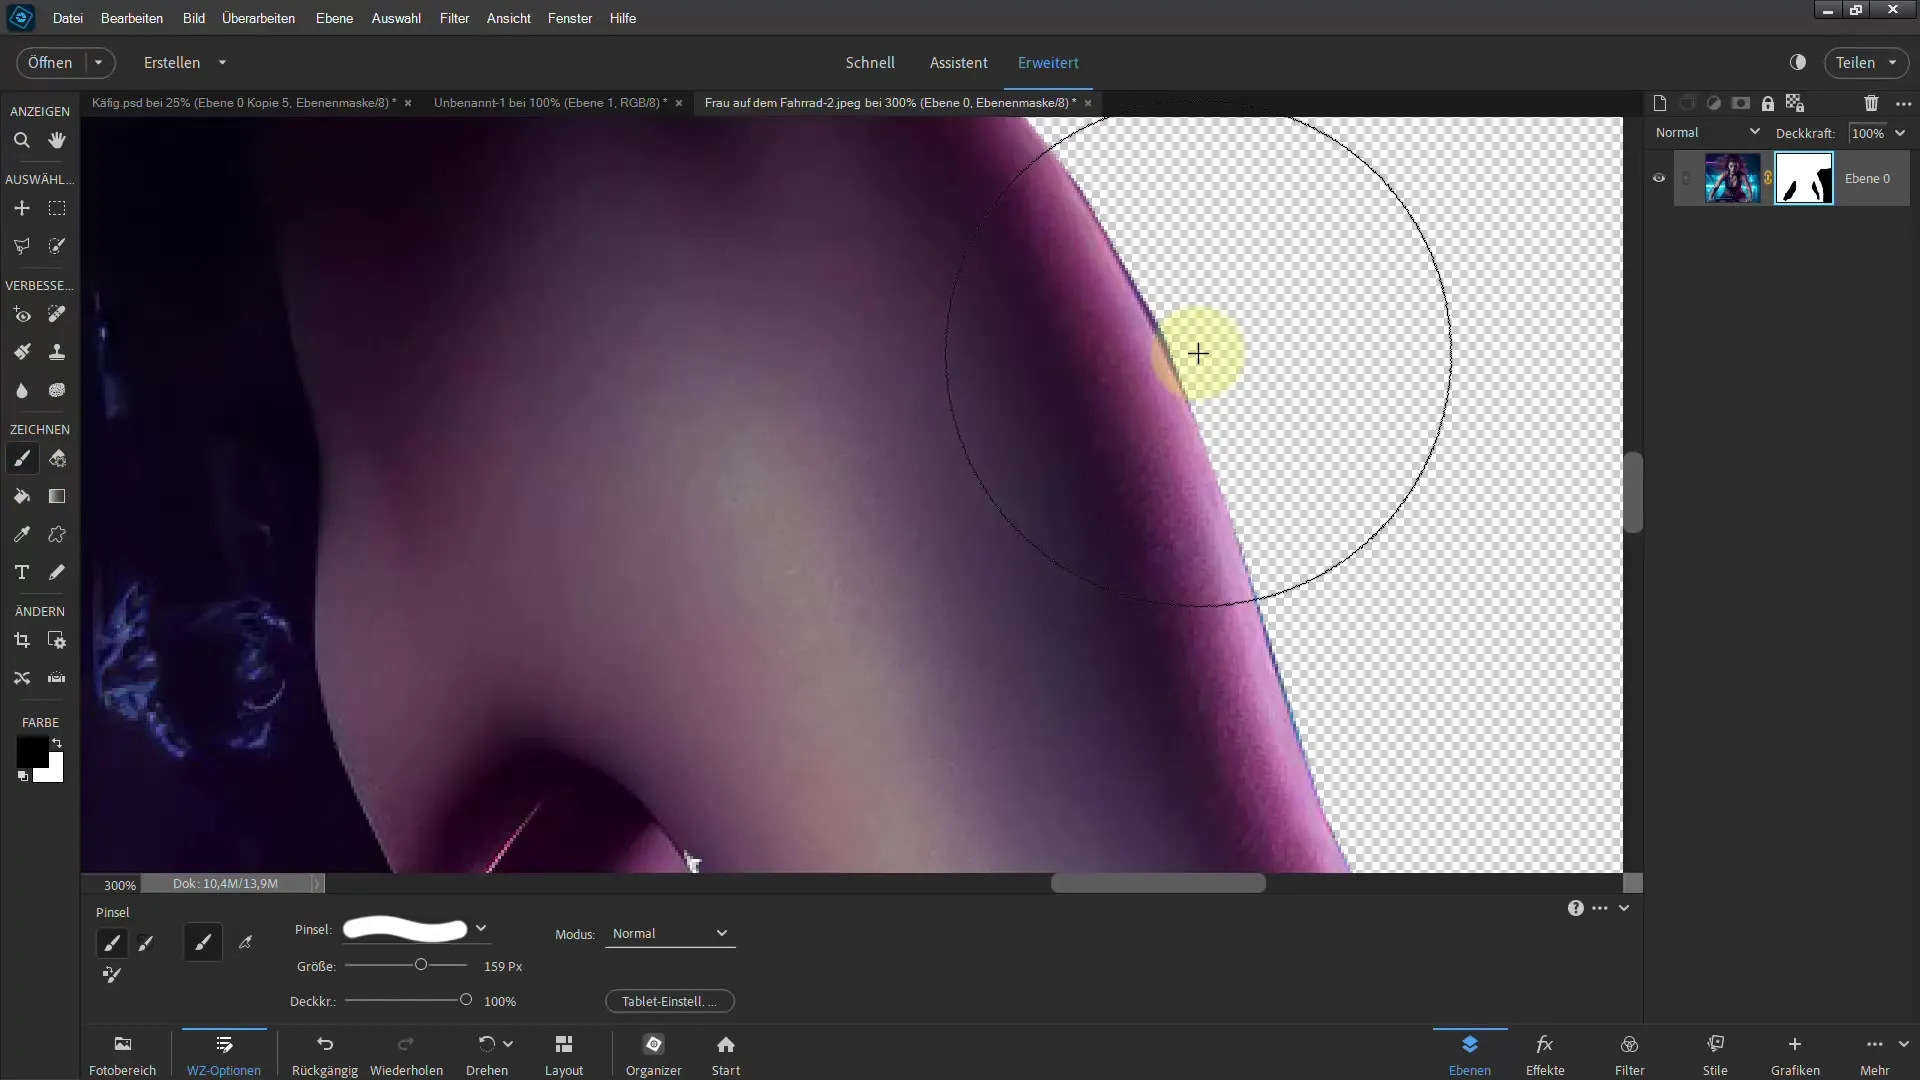
Task: Select the Magic Wand selection tool
Action: (x=57, y=247)
